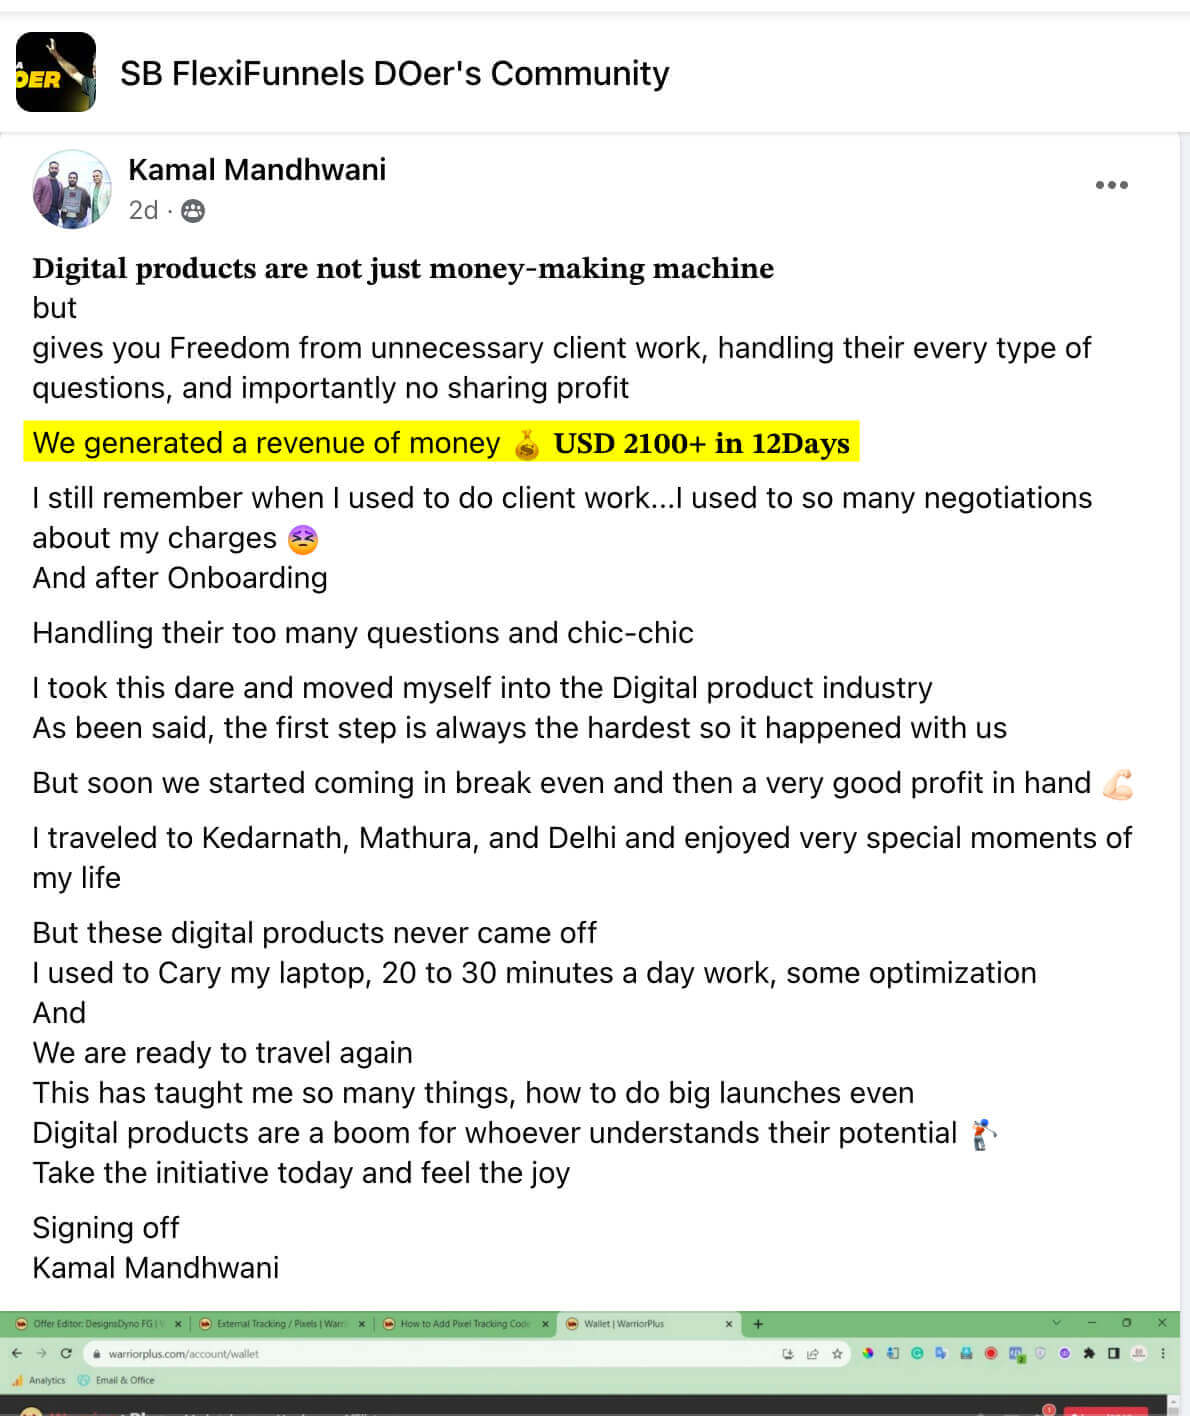1190x1416 pixels.
Task: Switch to the How to Add Pixel Tracking tab
Action: click(465, 1322)
